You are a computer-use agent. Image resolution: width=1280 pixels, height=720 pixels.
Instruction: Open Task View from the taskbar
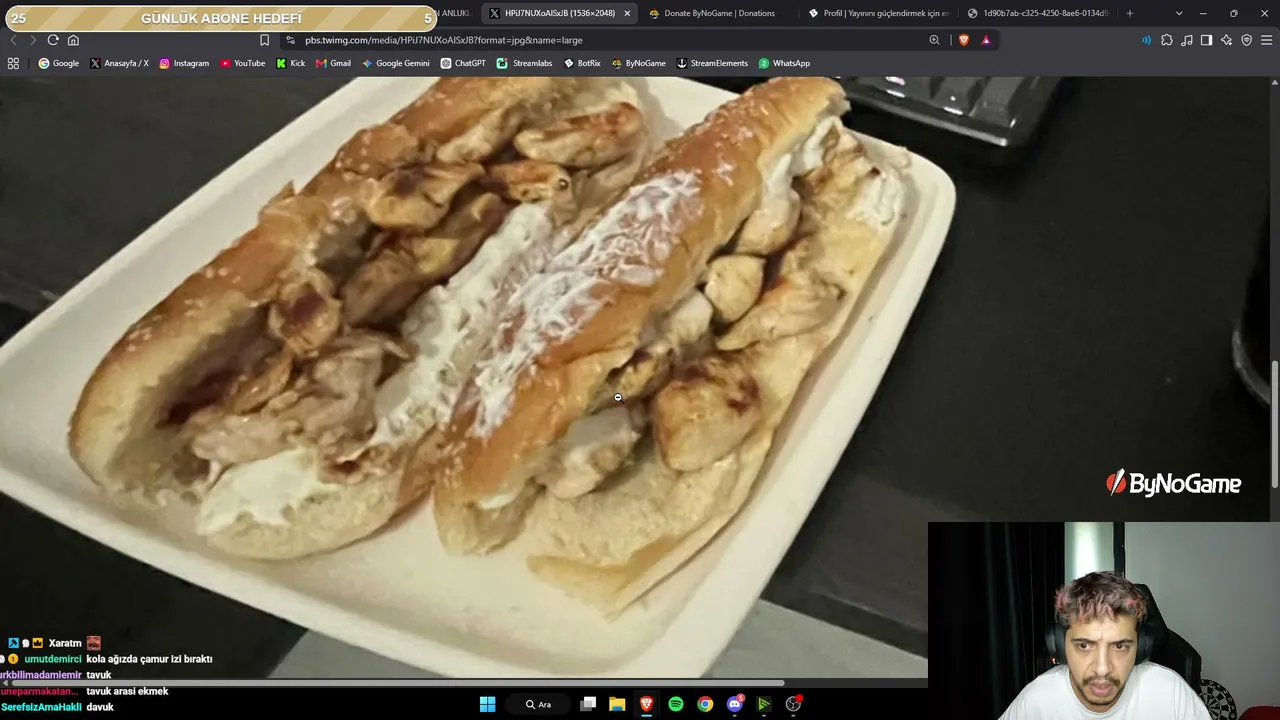[588, 704]
